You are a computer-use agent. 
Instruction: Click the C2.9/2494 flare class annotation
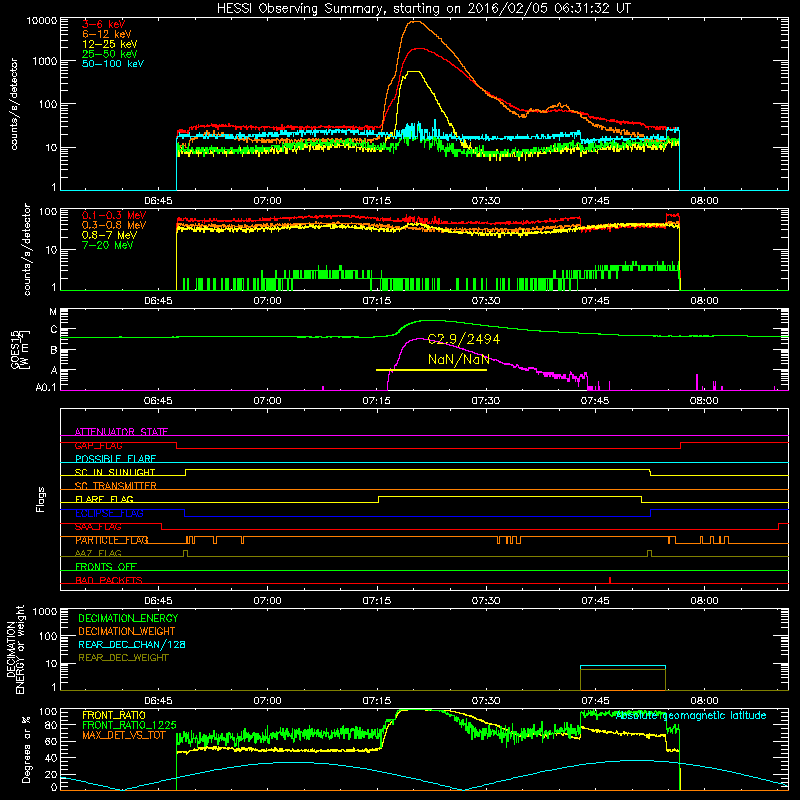pos(464,339)
